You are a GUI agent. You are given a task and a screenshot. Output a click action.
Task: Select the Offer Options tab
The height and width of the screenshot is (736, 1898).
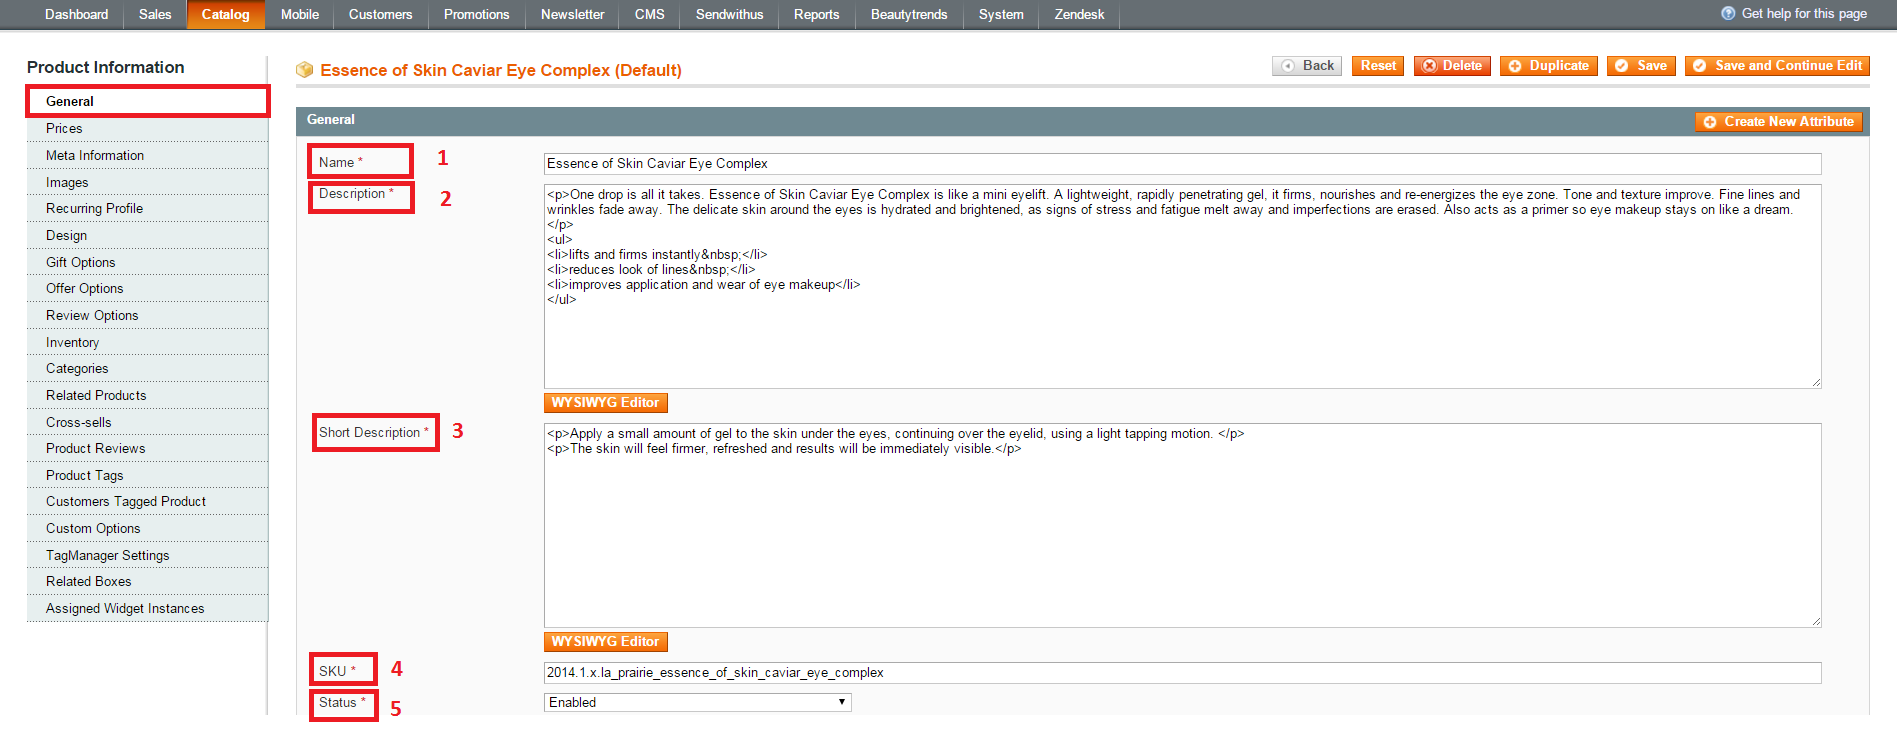pos(148,288)
